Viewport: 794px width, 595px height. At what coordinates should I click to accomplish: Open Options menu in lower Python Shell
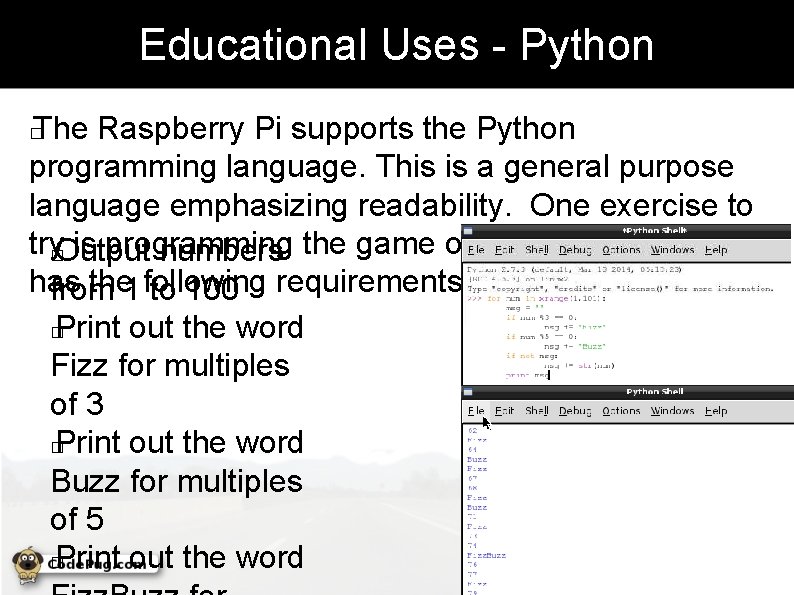tap(621, 411)
